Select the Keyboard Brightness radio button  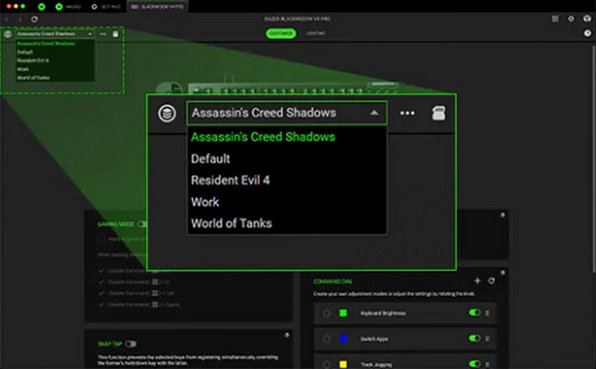(x=327, y=313)
